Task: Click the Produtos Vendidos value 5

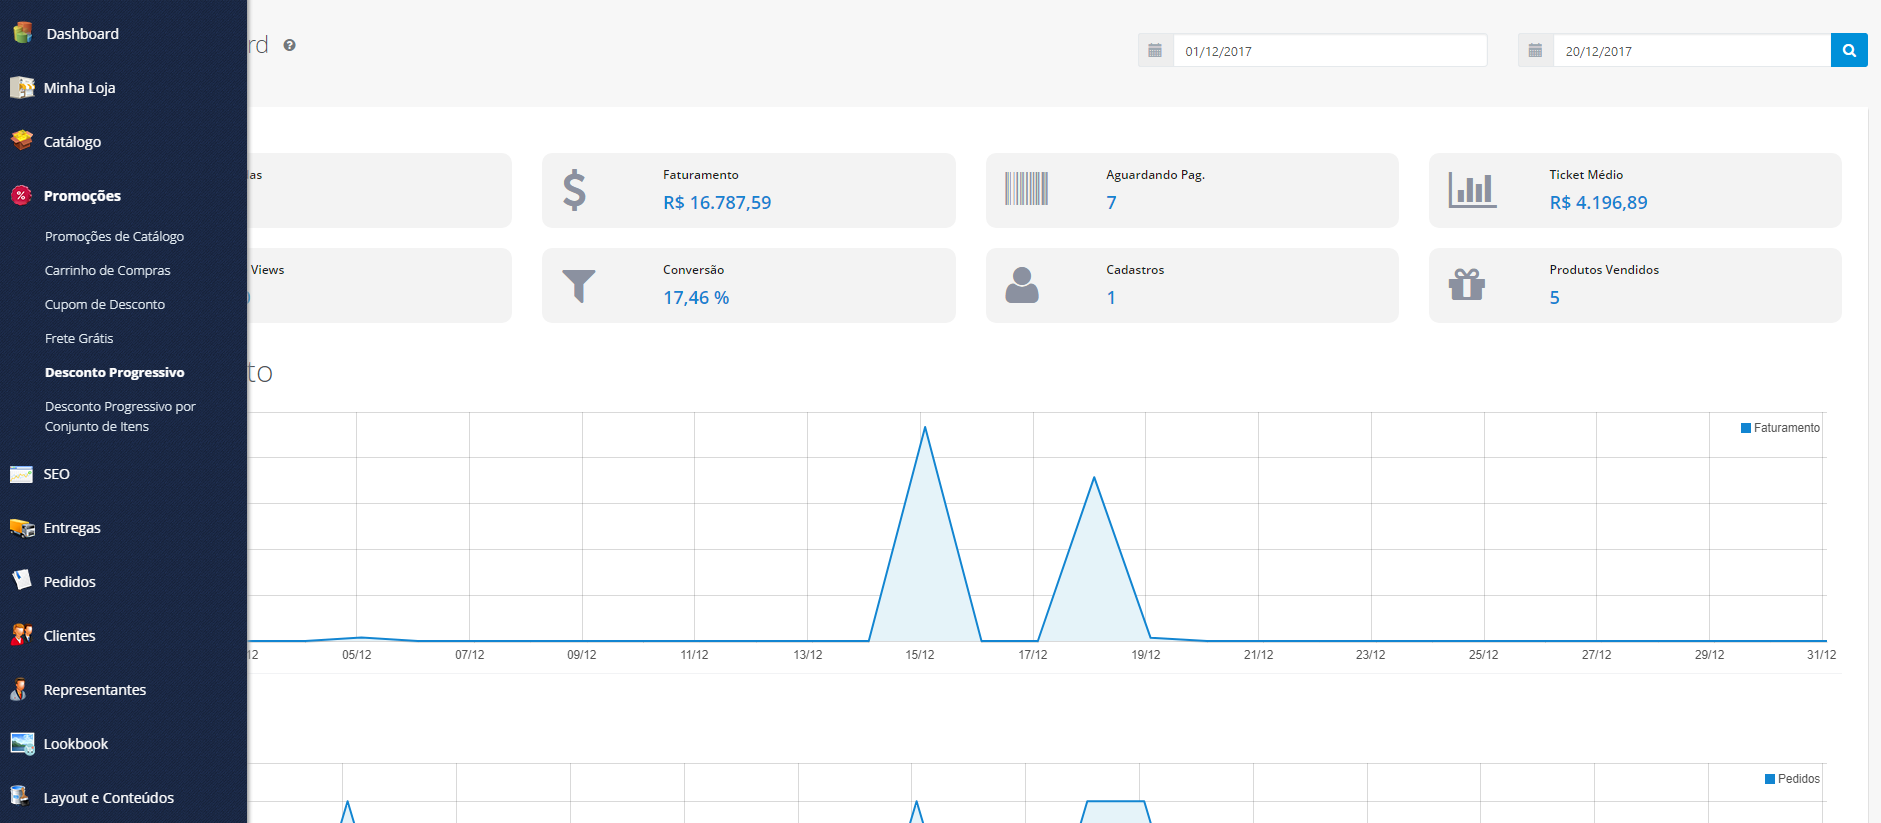Action: point(1554,298)
